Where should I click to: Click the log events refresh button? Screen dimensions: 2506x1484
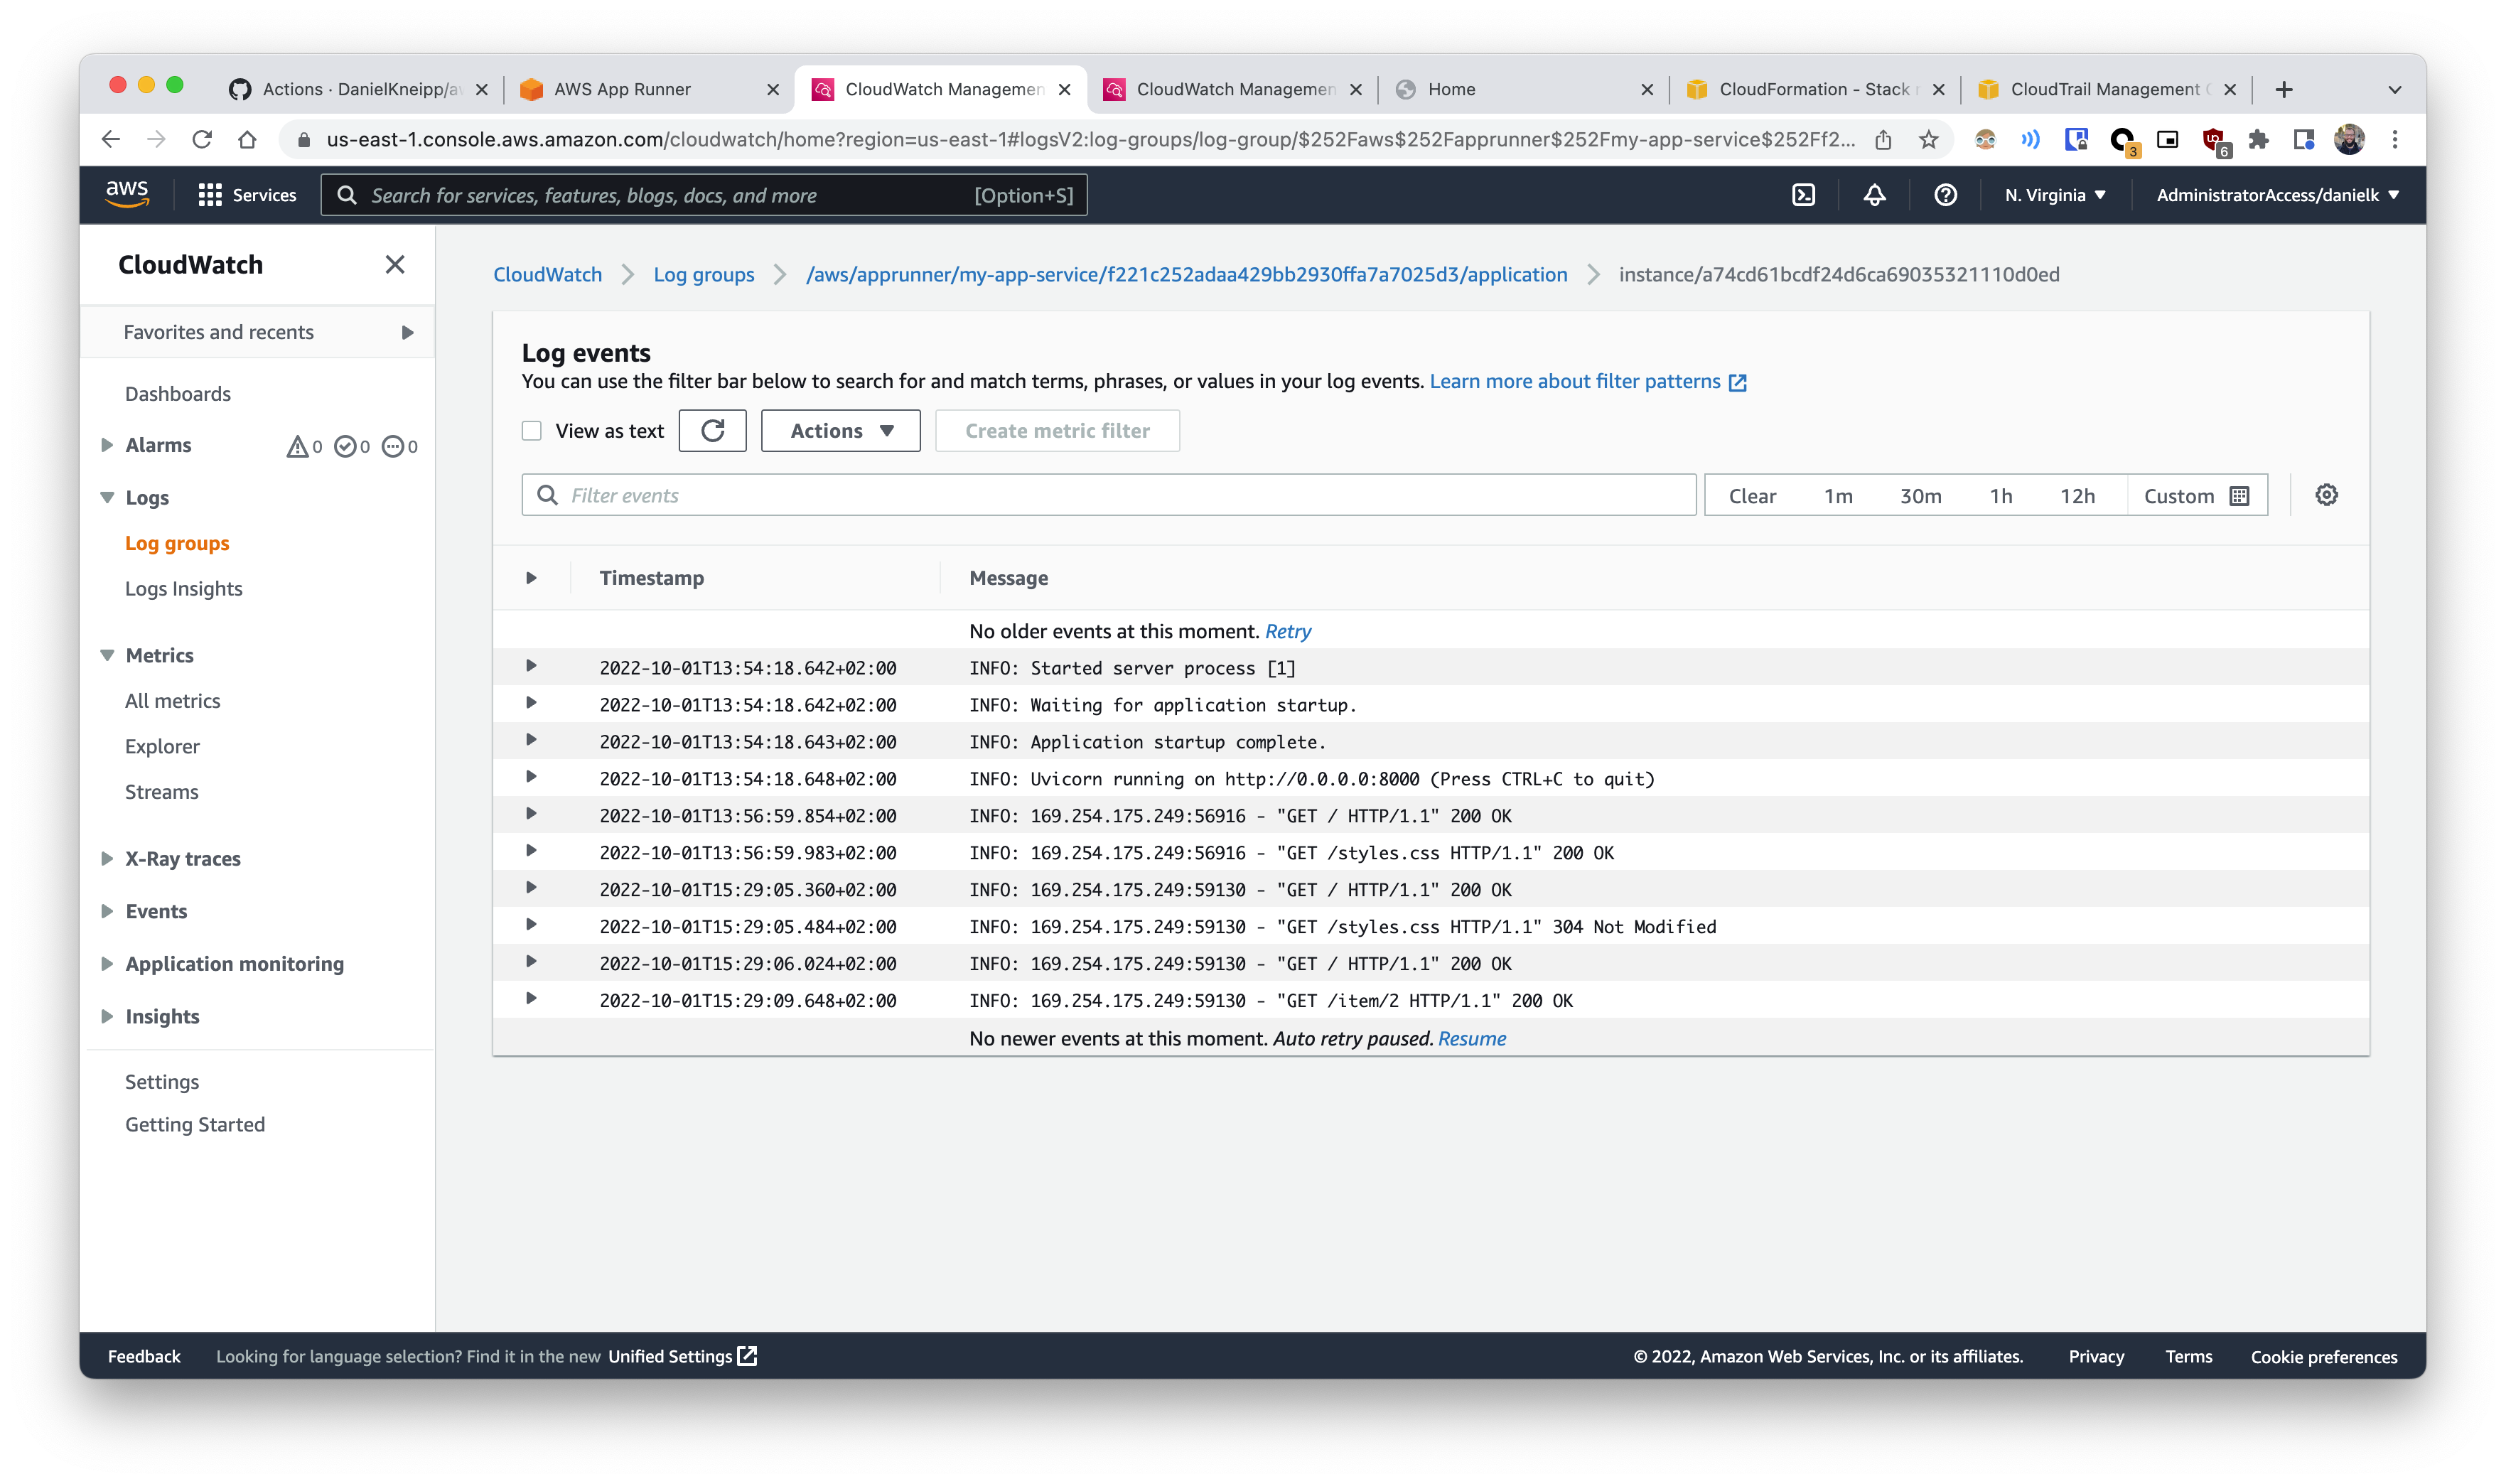click(712, 431)
